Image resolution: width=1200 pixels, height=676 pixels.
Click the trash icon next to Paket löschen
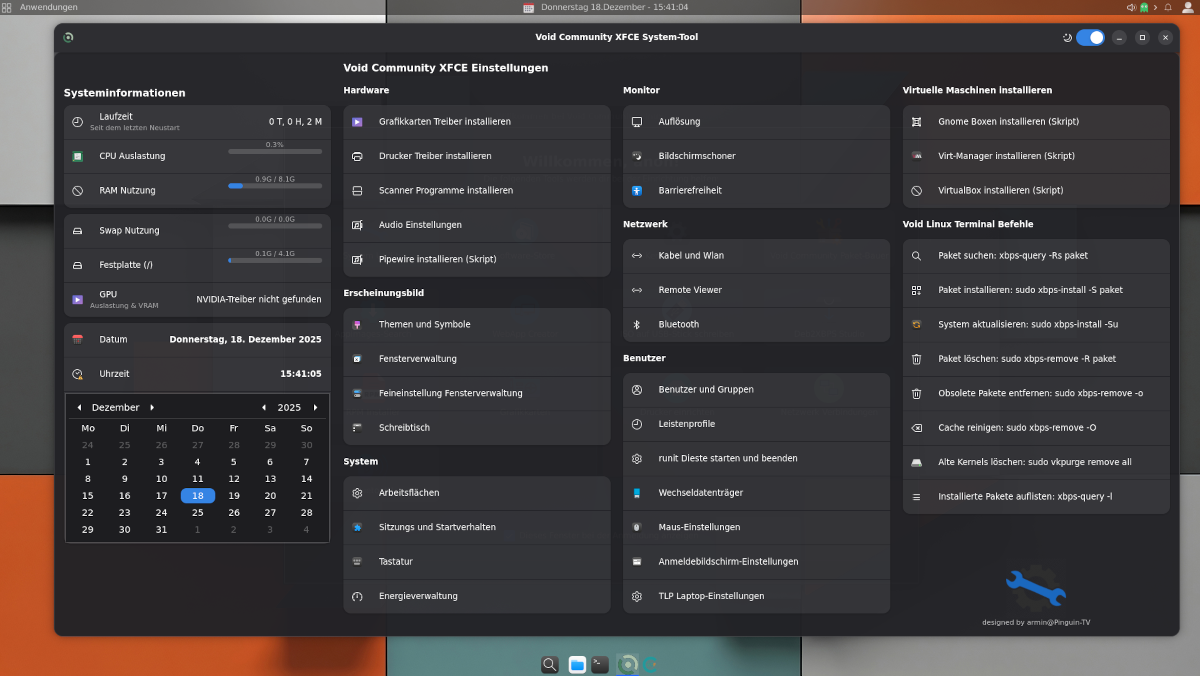click(916, 359)
